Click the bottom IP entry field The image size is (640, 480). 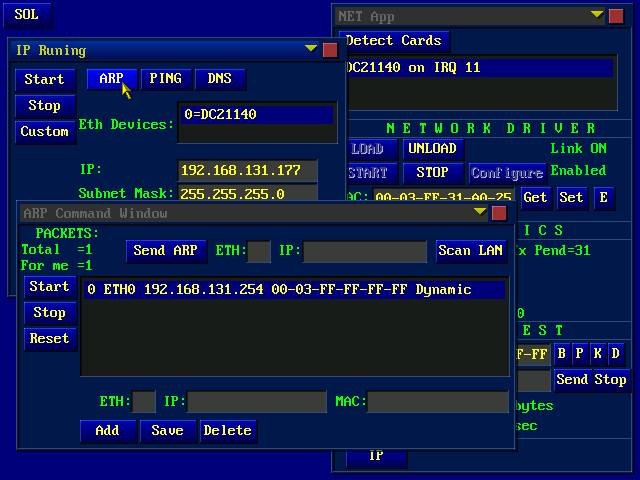[x=257, y=402]
